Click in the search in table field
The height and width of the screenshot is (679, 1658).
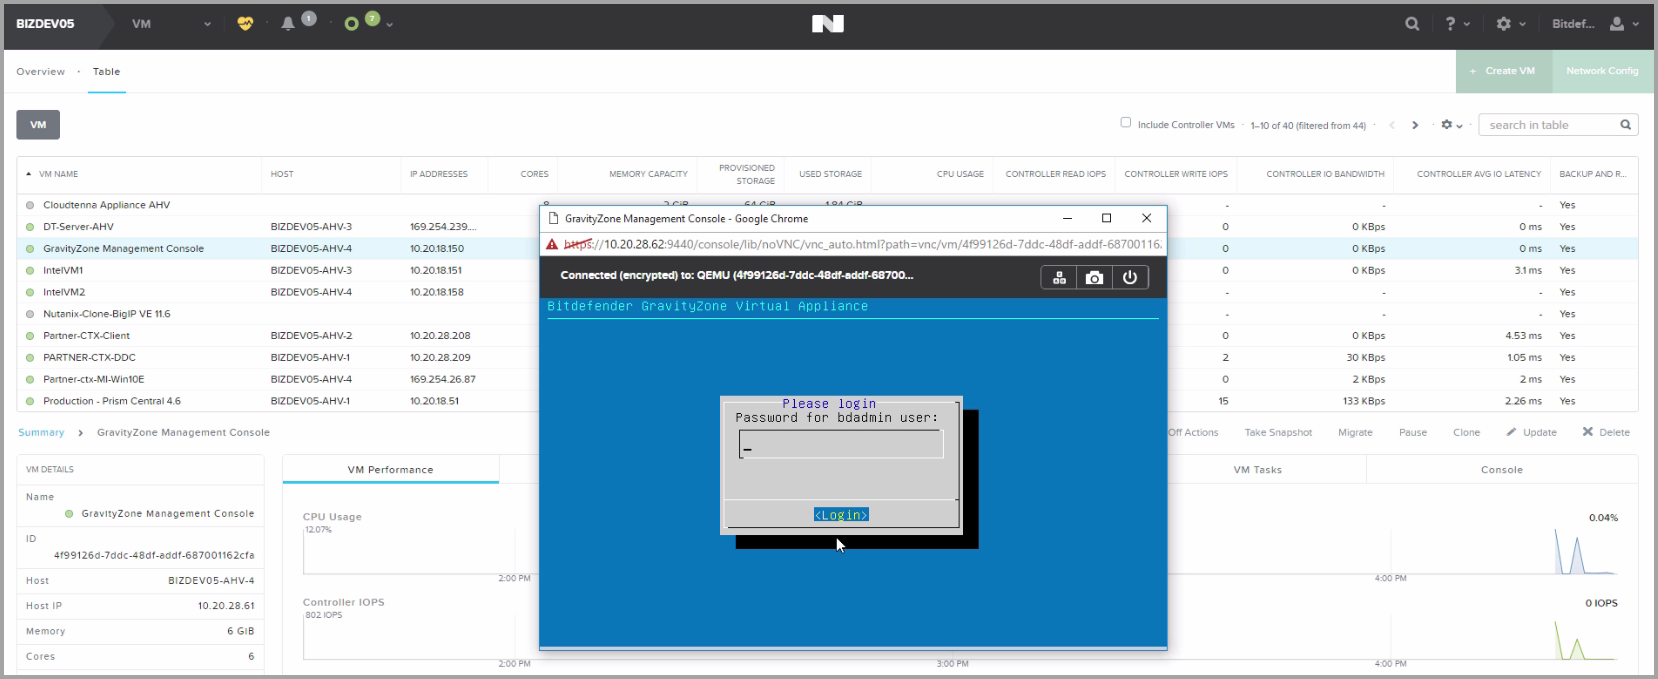[x=1548, y=125]
